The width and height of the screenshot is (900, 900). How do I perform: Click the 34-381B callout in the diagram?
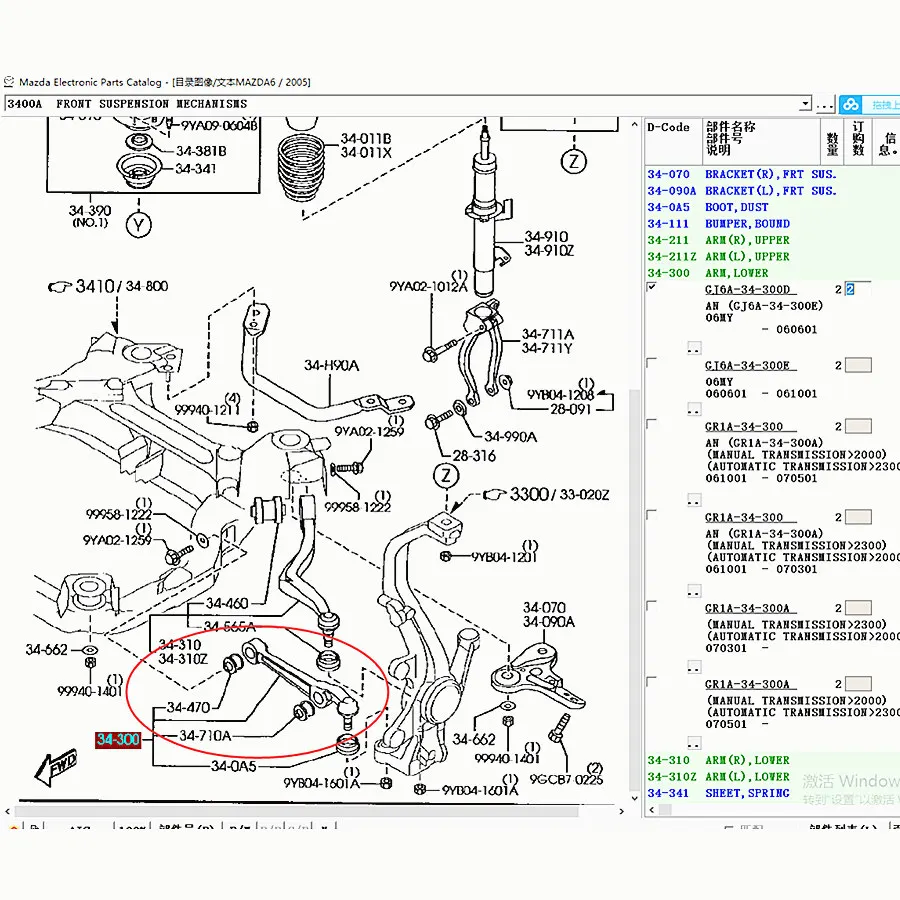point(201,151)
